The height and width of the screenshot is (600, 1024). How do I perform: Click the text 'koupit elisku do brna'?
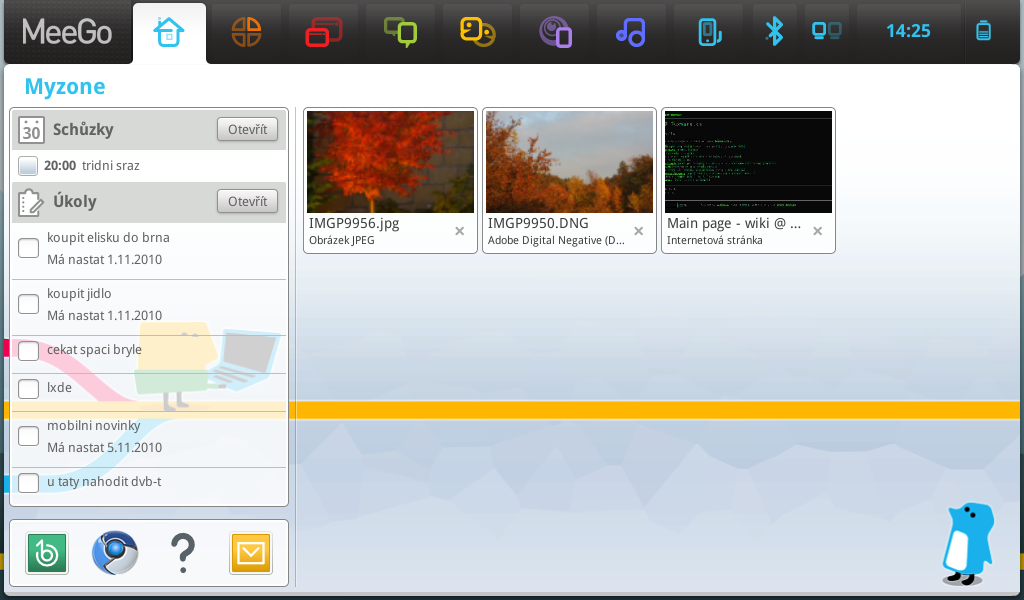click(x=108, y=238)
